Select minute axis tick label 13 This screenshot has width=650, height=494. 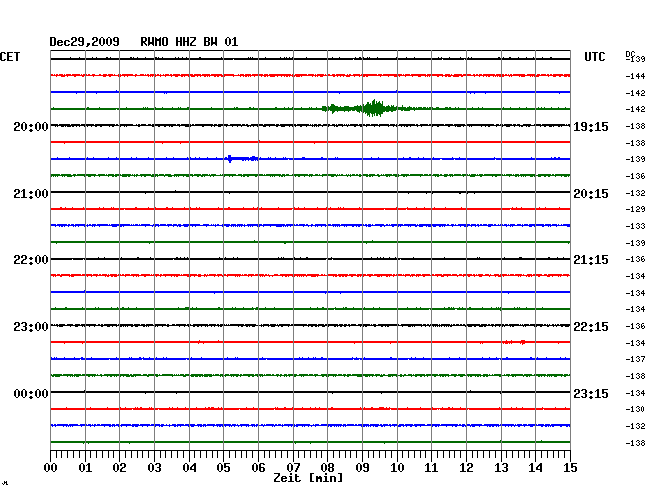[x=501, y=467]
